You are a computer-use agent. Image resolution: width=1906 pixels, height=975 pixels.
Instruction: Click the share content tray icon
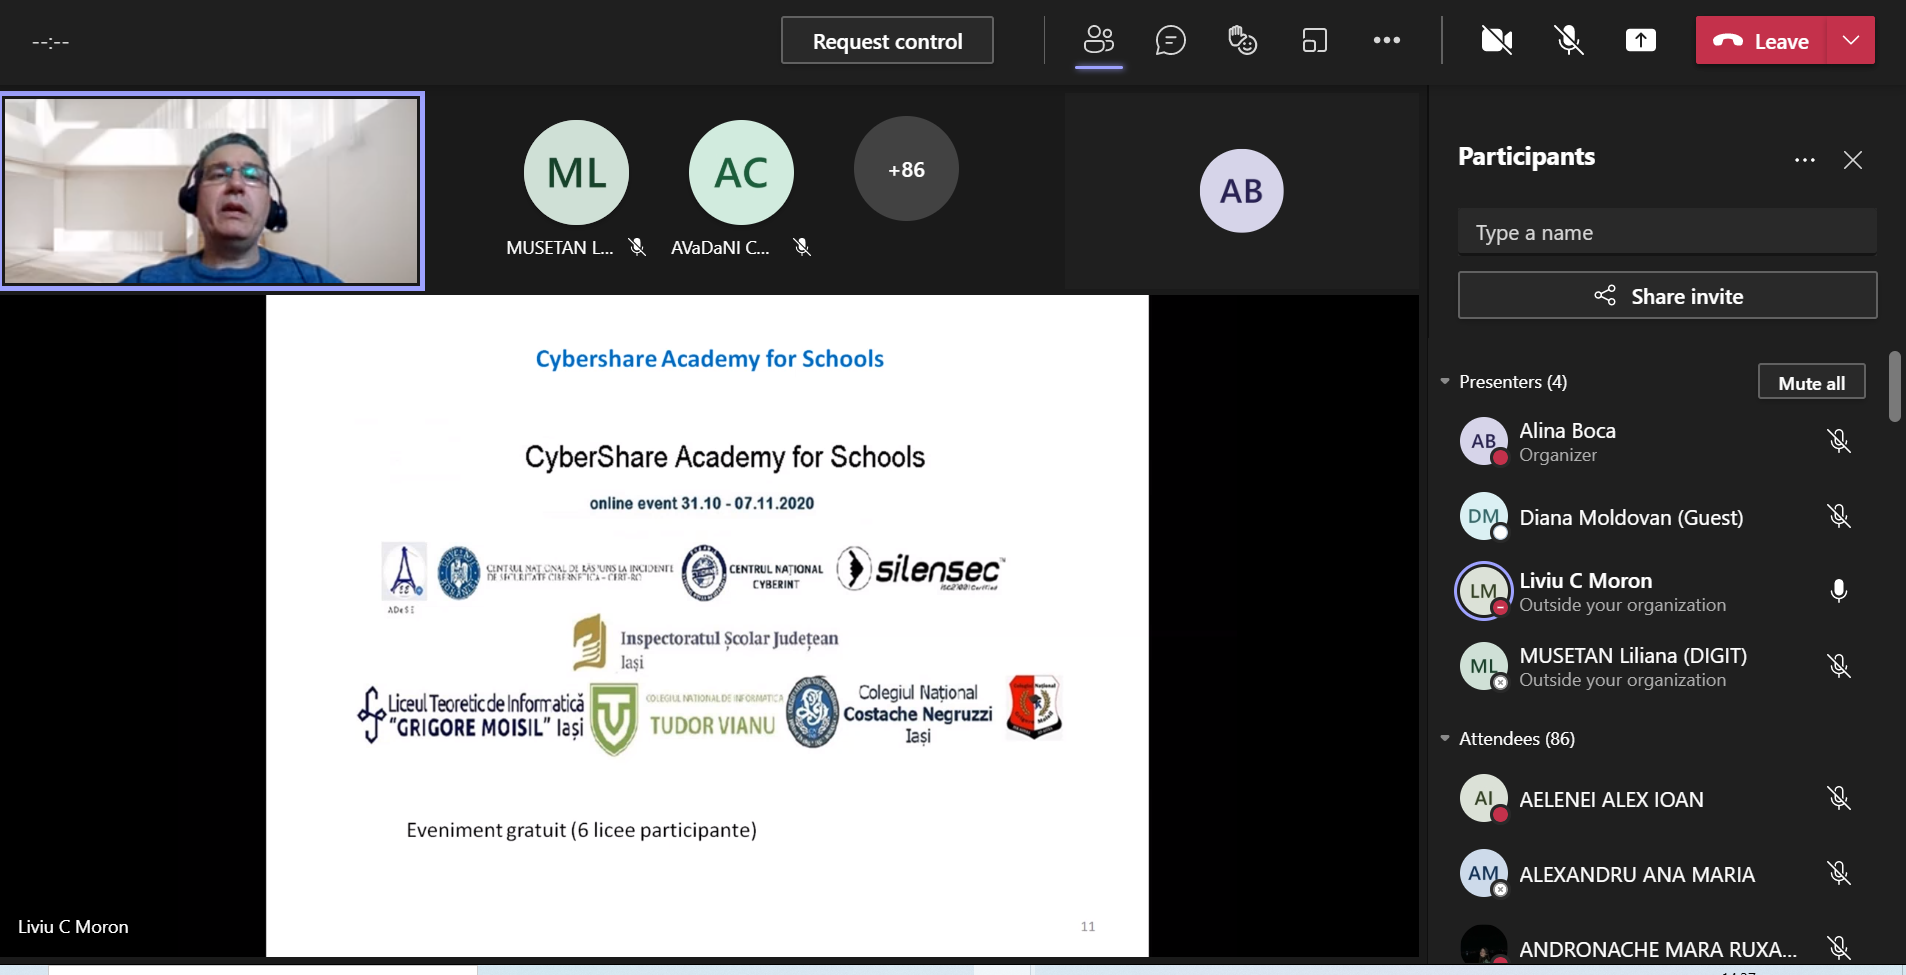pos(1640,40)
